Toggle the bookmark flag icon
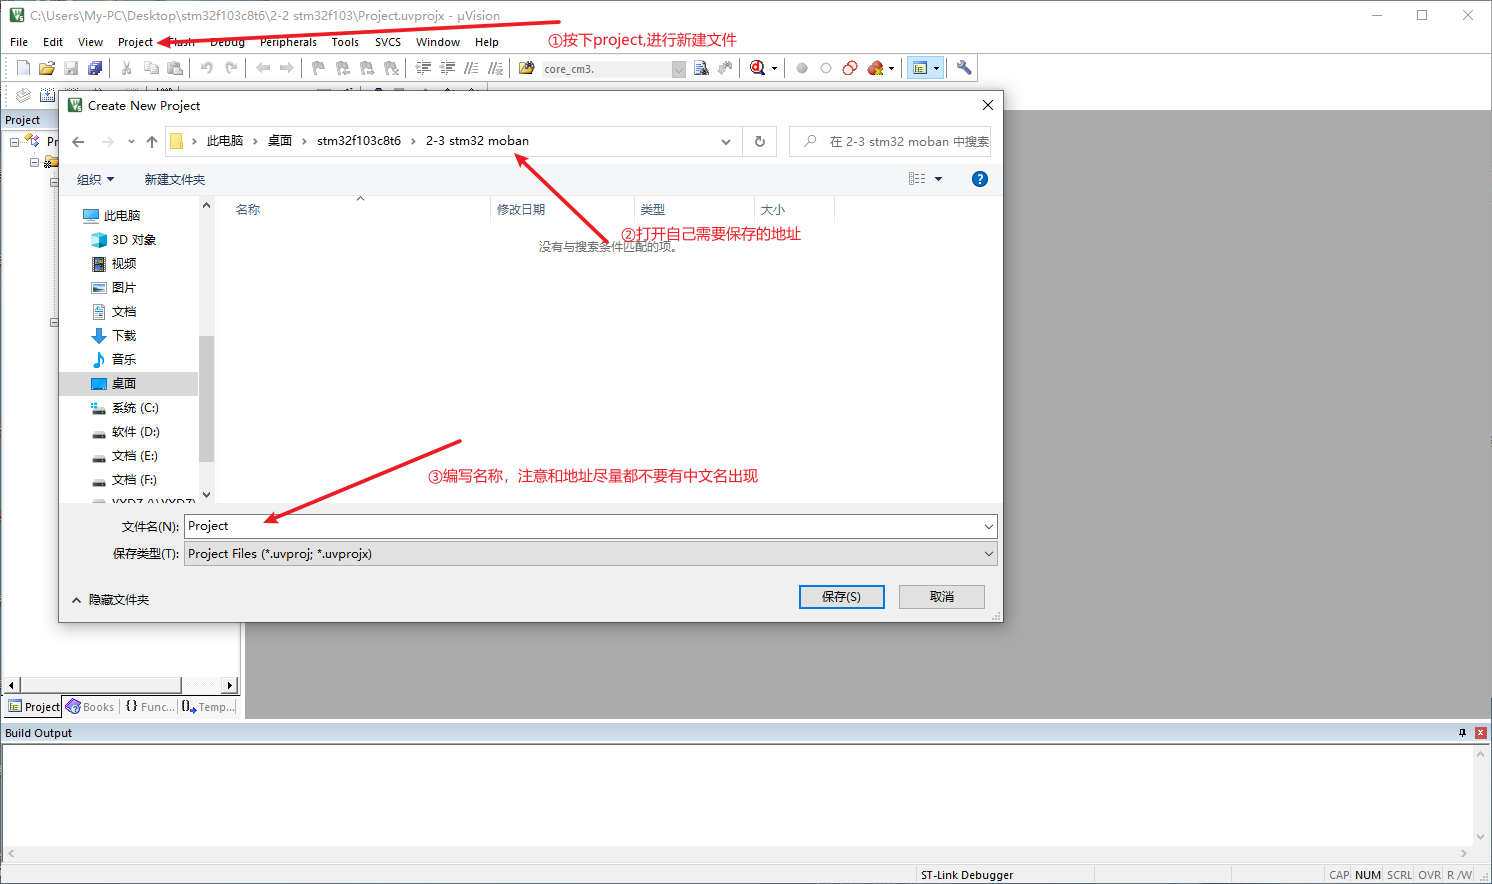Screen dimensions: 1492x884 318,68
